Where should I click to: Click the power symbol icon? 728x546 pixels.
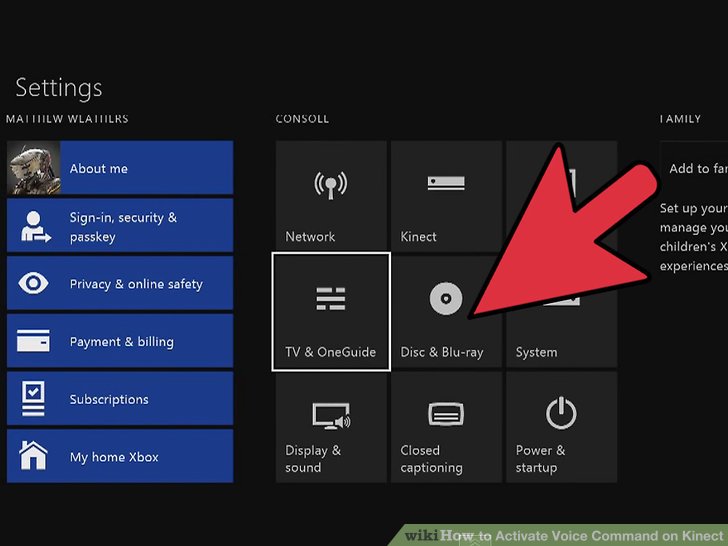coord(561,413)
